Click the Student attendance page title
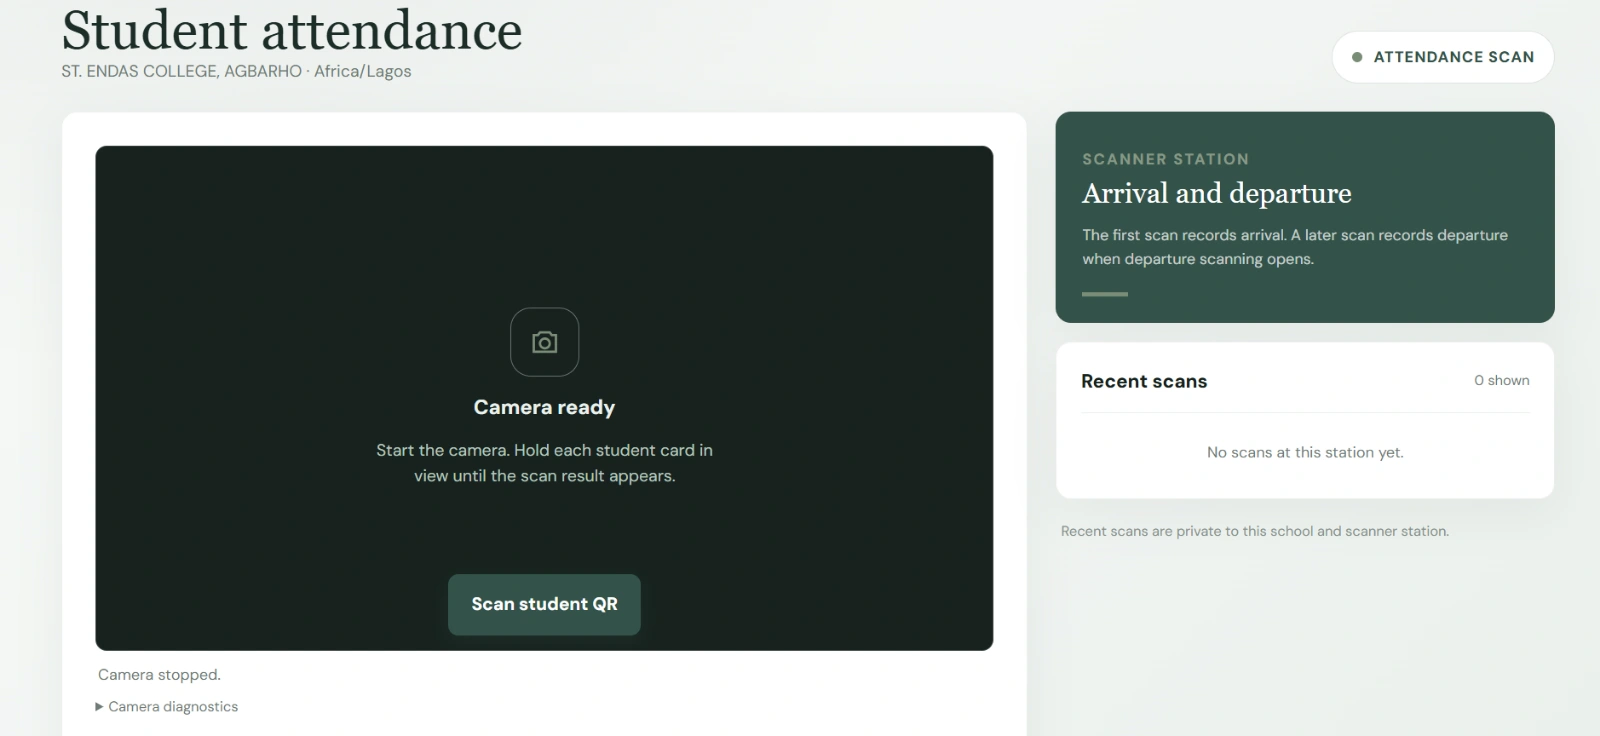This screenshot has height=736, width=1600. click(292, 30)
